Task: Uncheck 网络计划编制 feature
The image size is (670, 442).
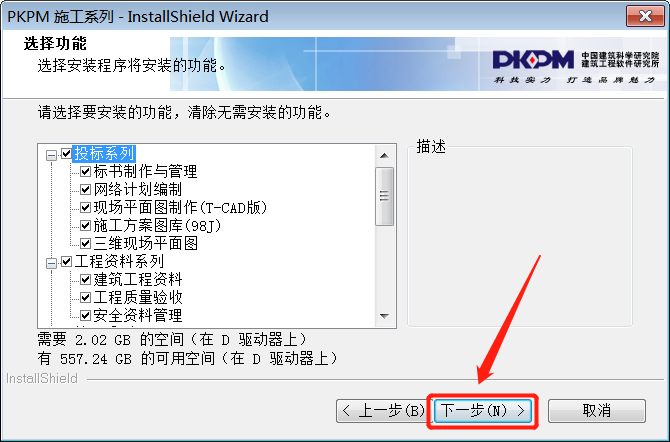Action: [85, 189]
